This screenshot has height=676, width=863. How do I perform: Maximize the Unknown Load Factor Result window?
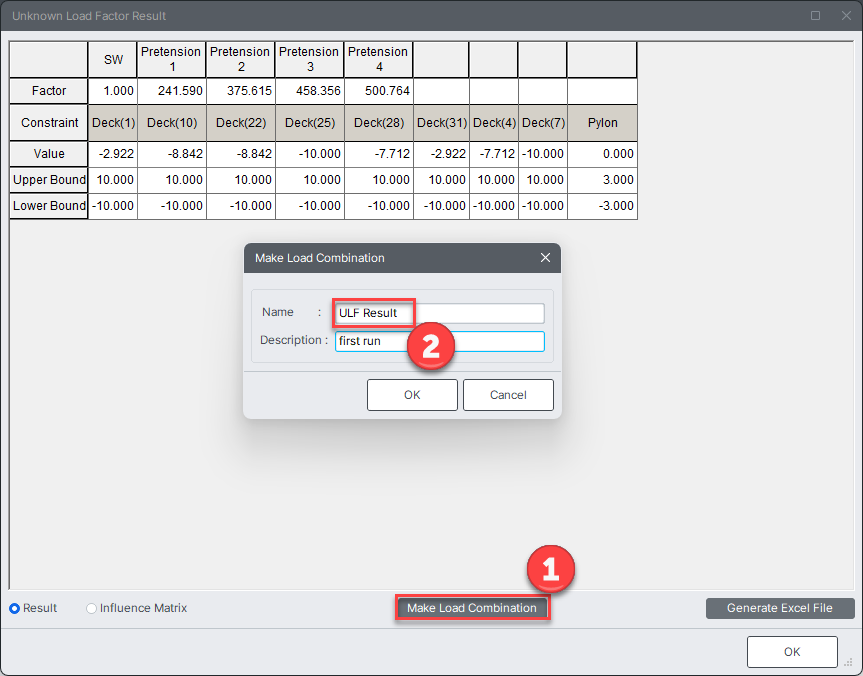pyautogui.click(x=816, y=15)
